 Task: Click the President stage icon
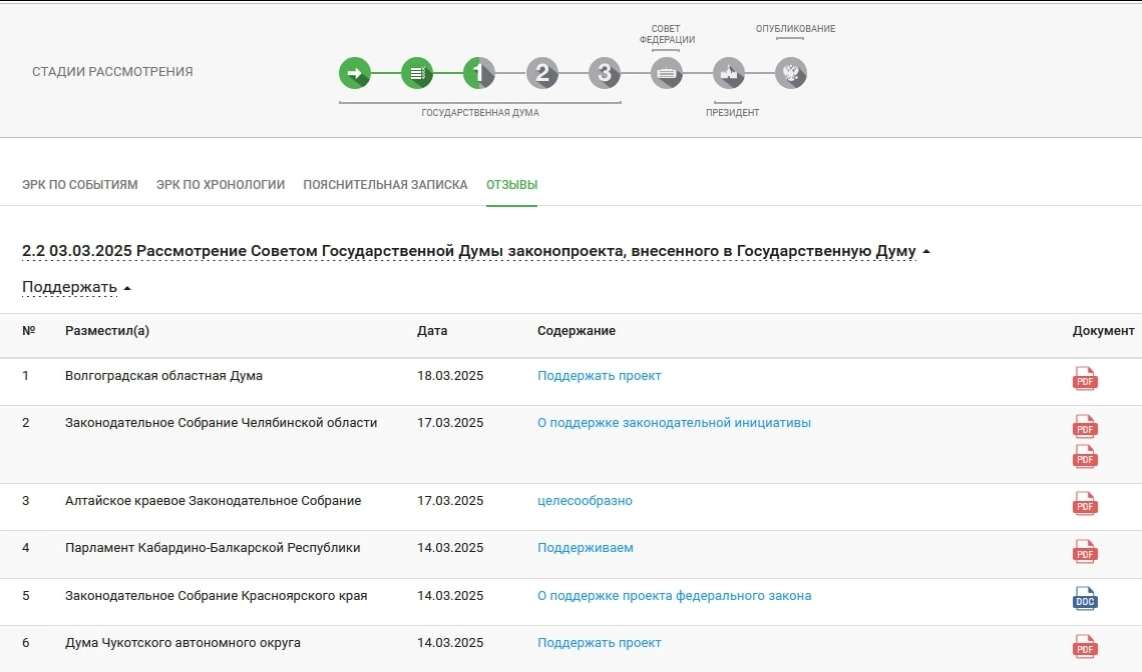[x=729, y=73]
